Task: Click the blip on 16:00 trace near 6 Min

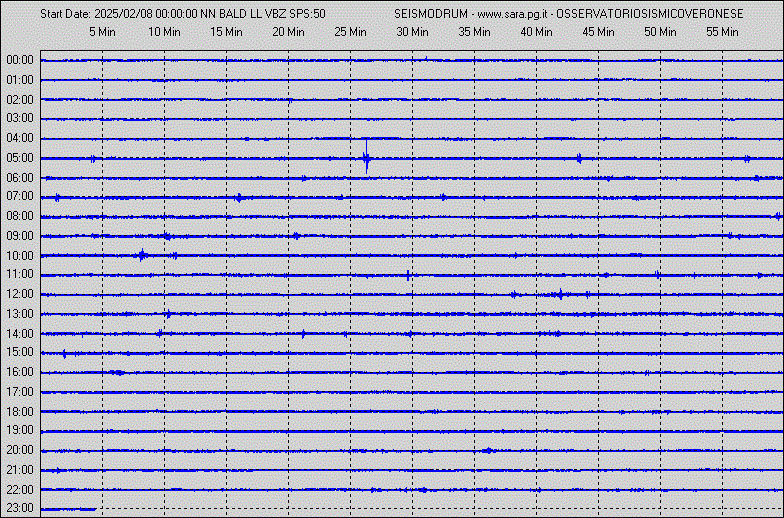Action: (118, 372)
